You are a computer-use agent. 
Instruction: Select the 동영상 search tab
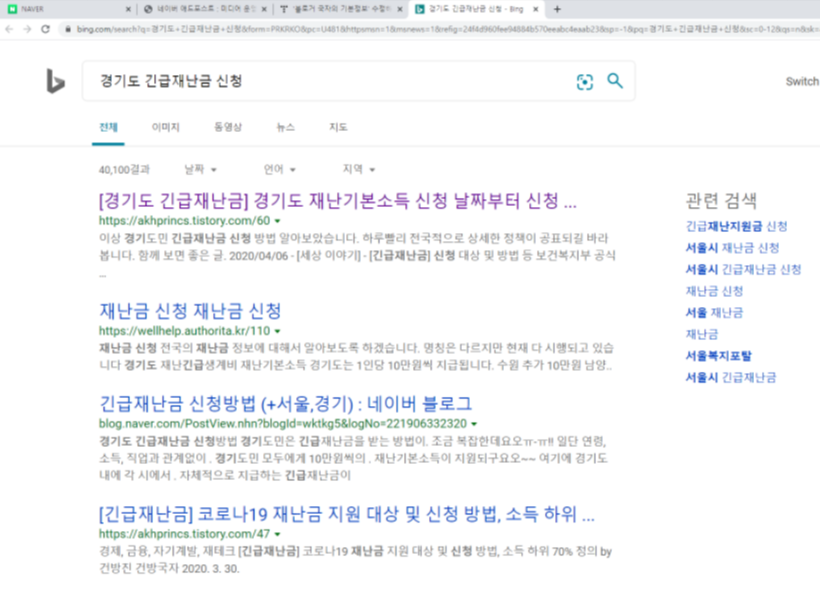click(x=228, y=127)
